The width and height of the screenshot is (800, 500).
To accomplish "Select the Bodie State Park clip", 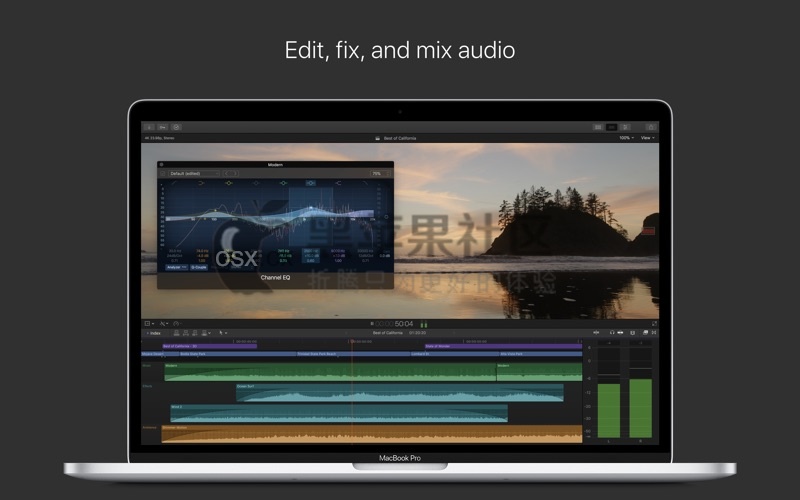I will click(237, 354).
